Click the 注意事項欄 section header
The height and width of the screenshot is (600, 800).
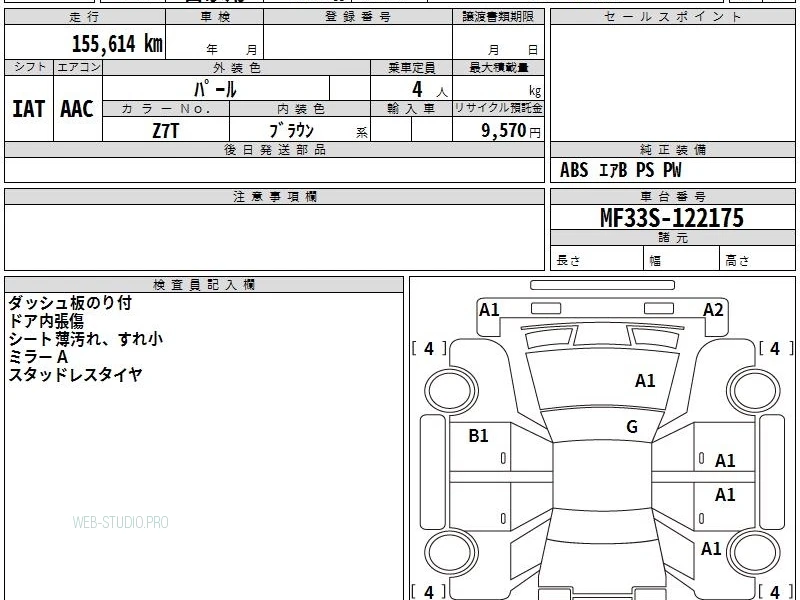pyautogui.click(x=274, y=196)
